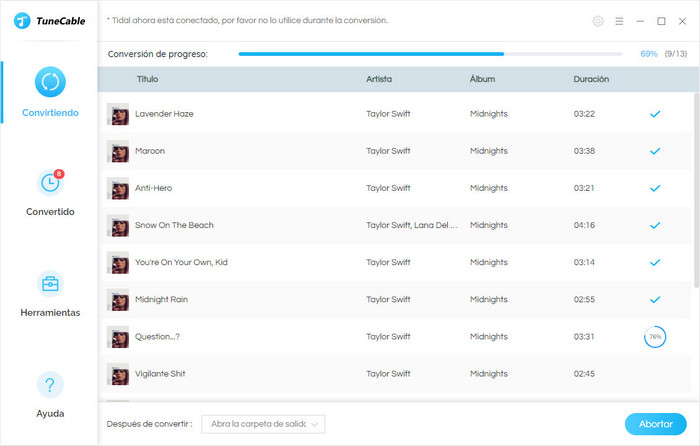
Task: Select the 'Snow On The Beach' title
Action: (x=174, y=225)
